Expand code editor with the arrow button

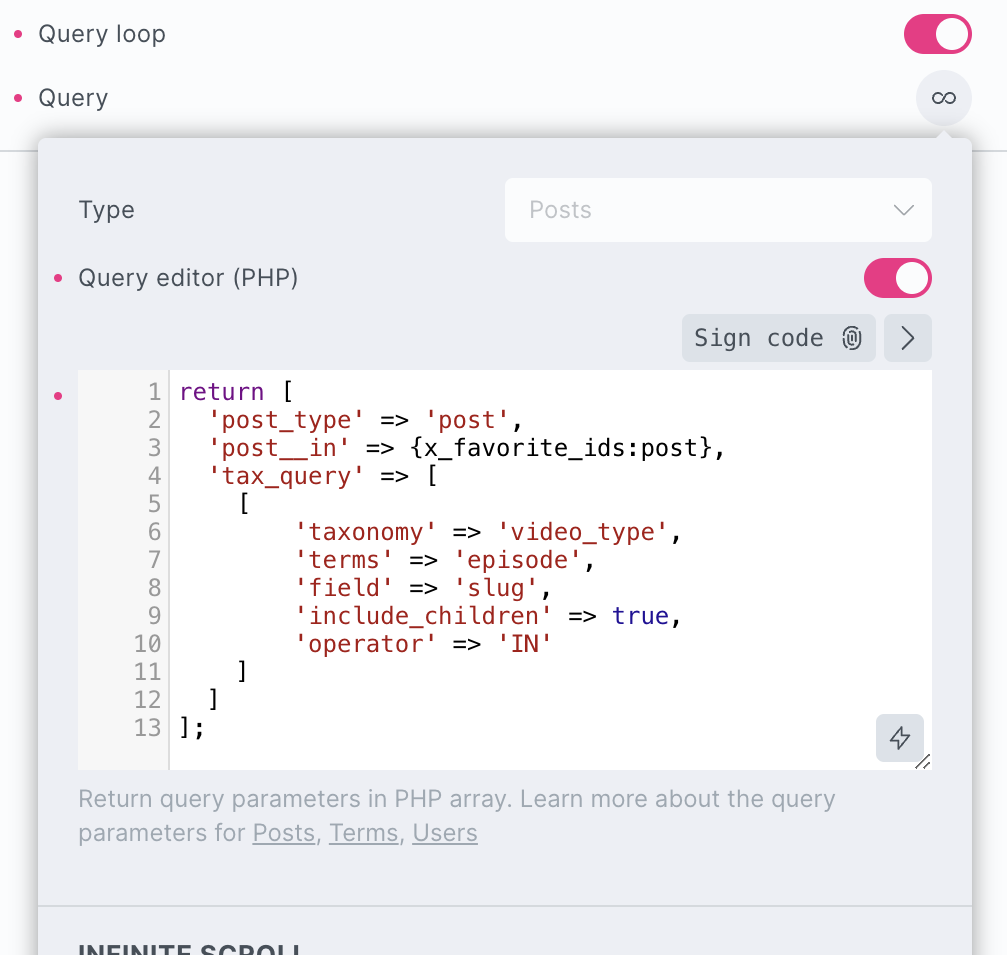(x=907, y=338)
